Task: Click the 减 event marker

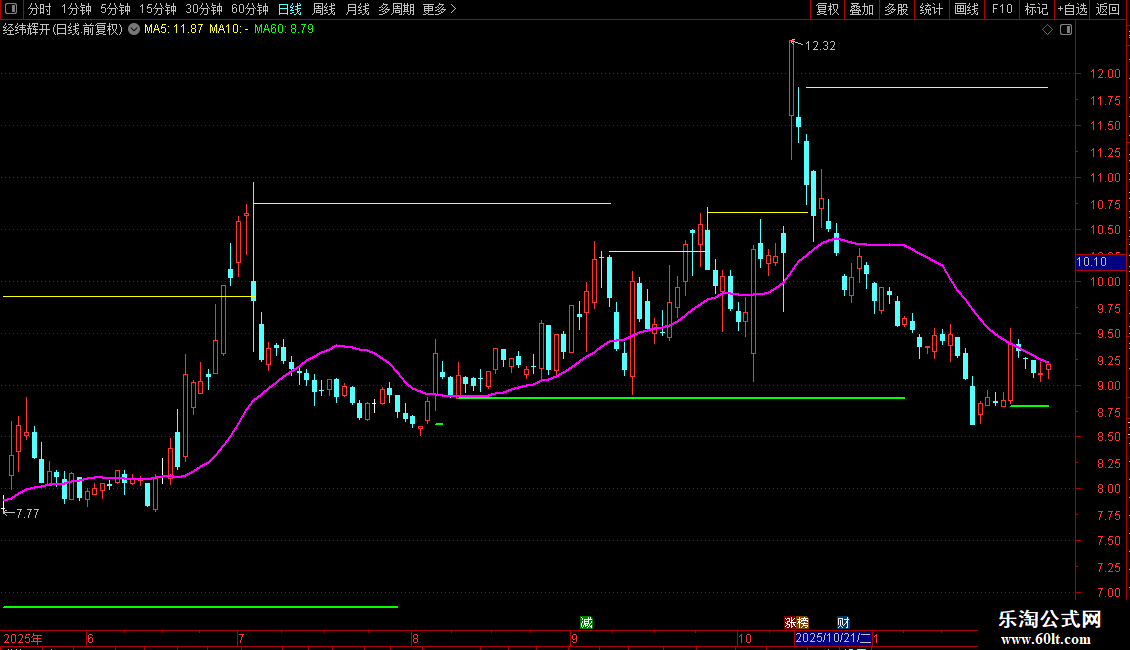Action: click(x=587, y=623)
